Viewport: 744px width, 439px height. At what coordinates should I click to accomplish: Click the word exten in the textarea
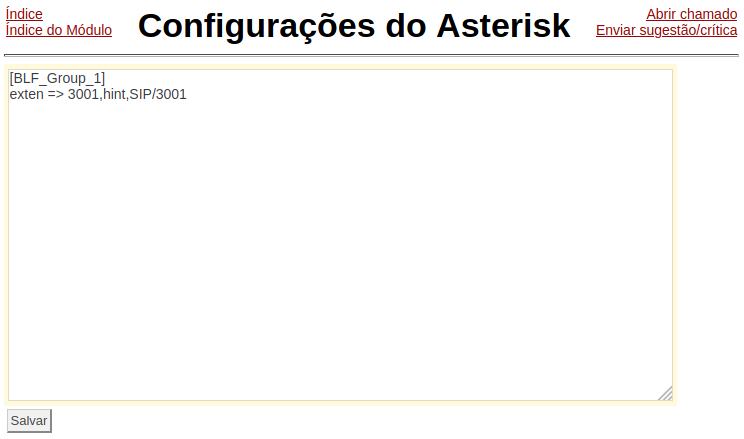pos(27,94)
